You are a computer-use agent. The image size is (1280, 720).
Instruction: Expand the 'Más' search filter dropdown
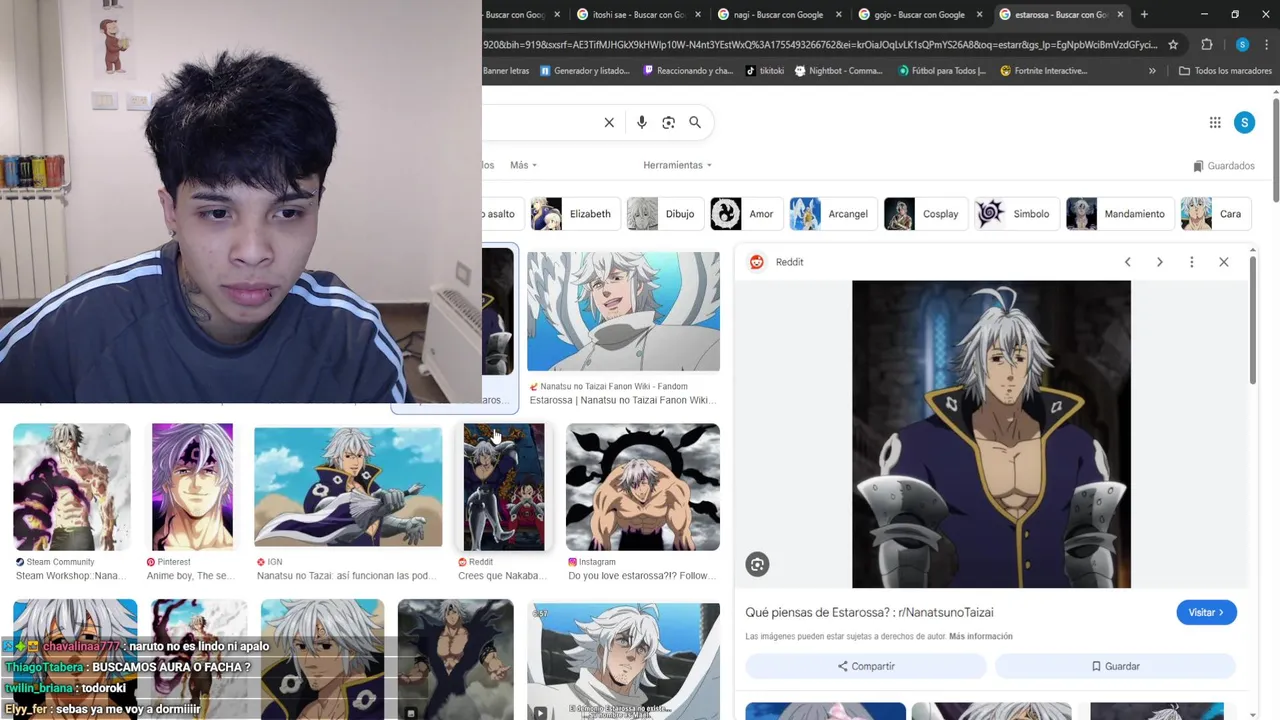pos(523,165)
